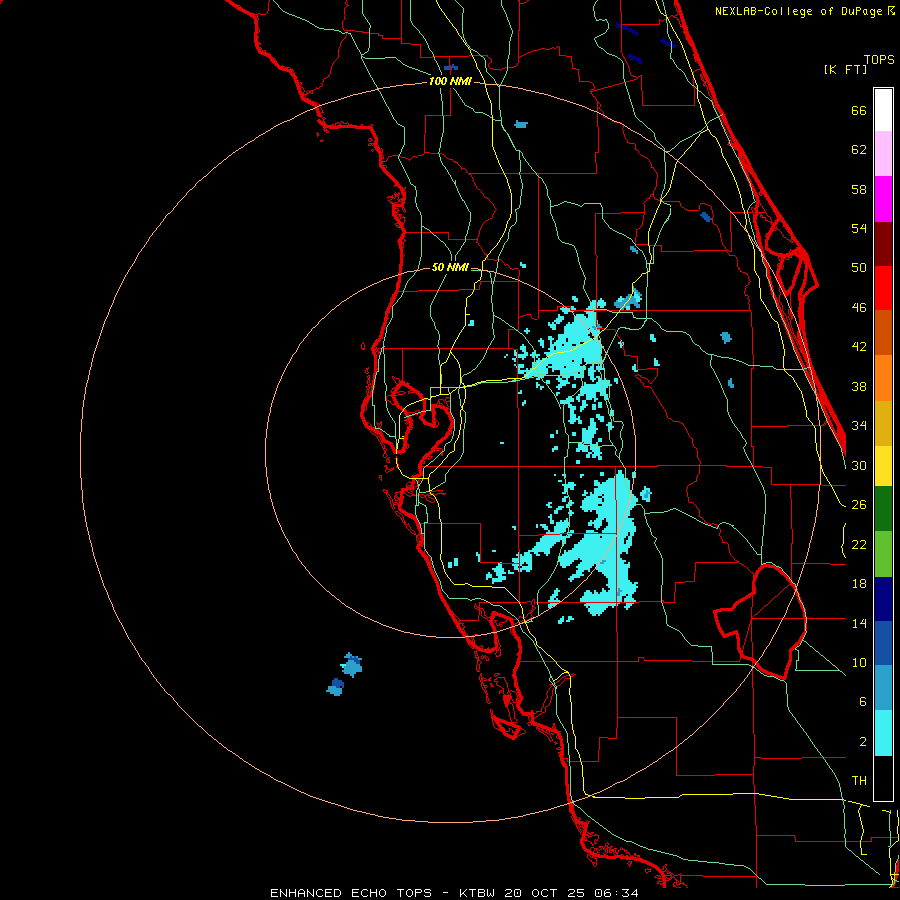
Task: Click the "26" legend label
Action: (859, 505)
